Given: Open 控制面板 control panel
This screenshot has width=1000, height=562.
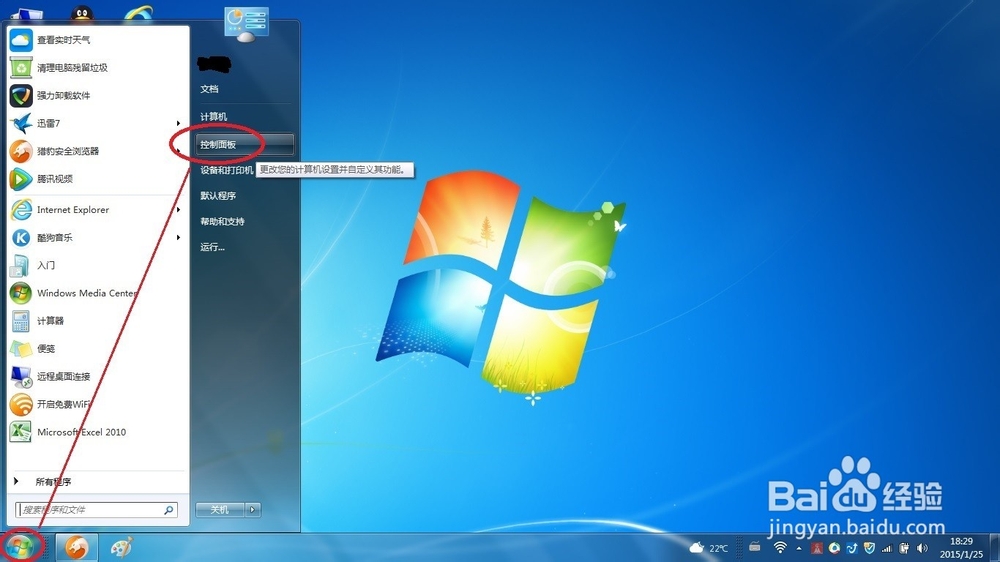Looking at the screenshot, I should (x=246, y=145).
